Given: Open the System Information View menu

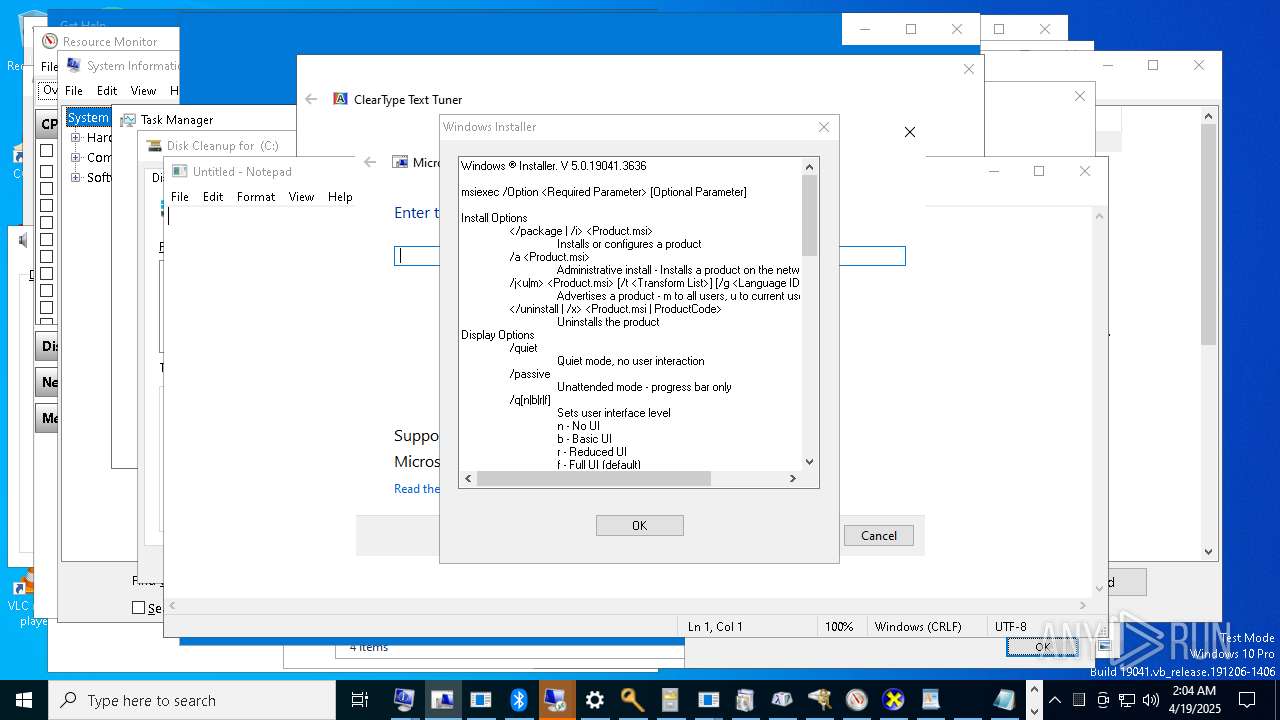Looking at the screenshot, I should click(x=144, y=90).
